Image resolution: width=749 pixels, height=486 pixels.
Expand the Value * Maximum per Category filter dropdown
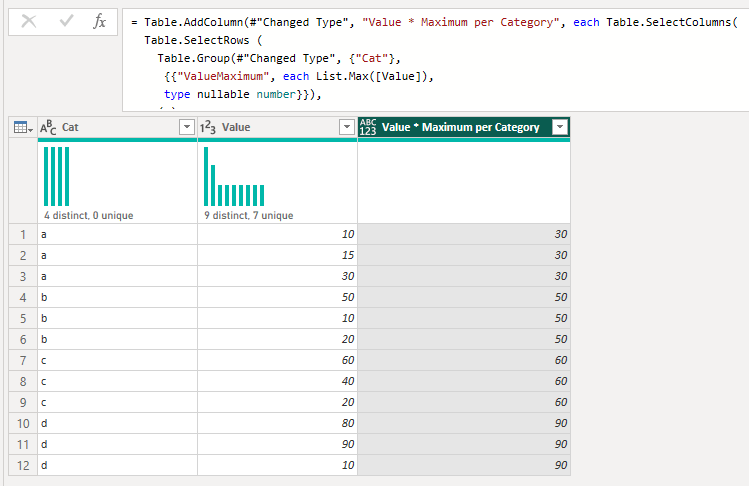559,127
